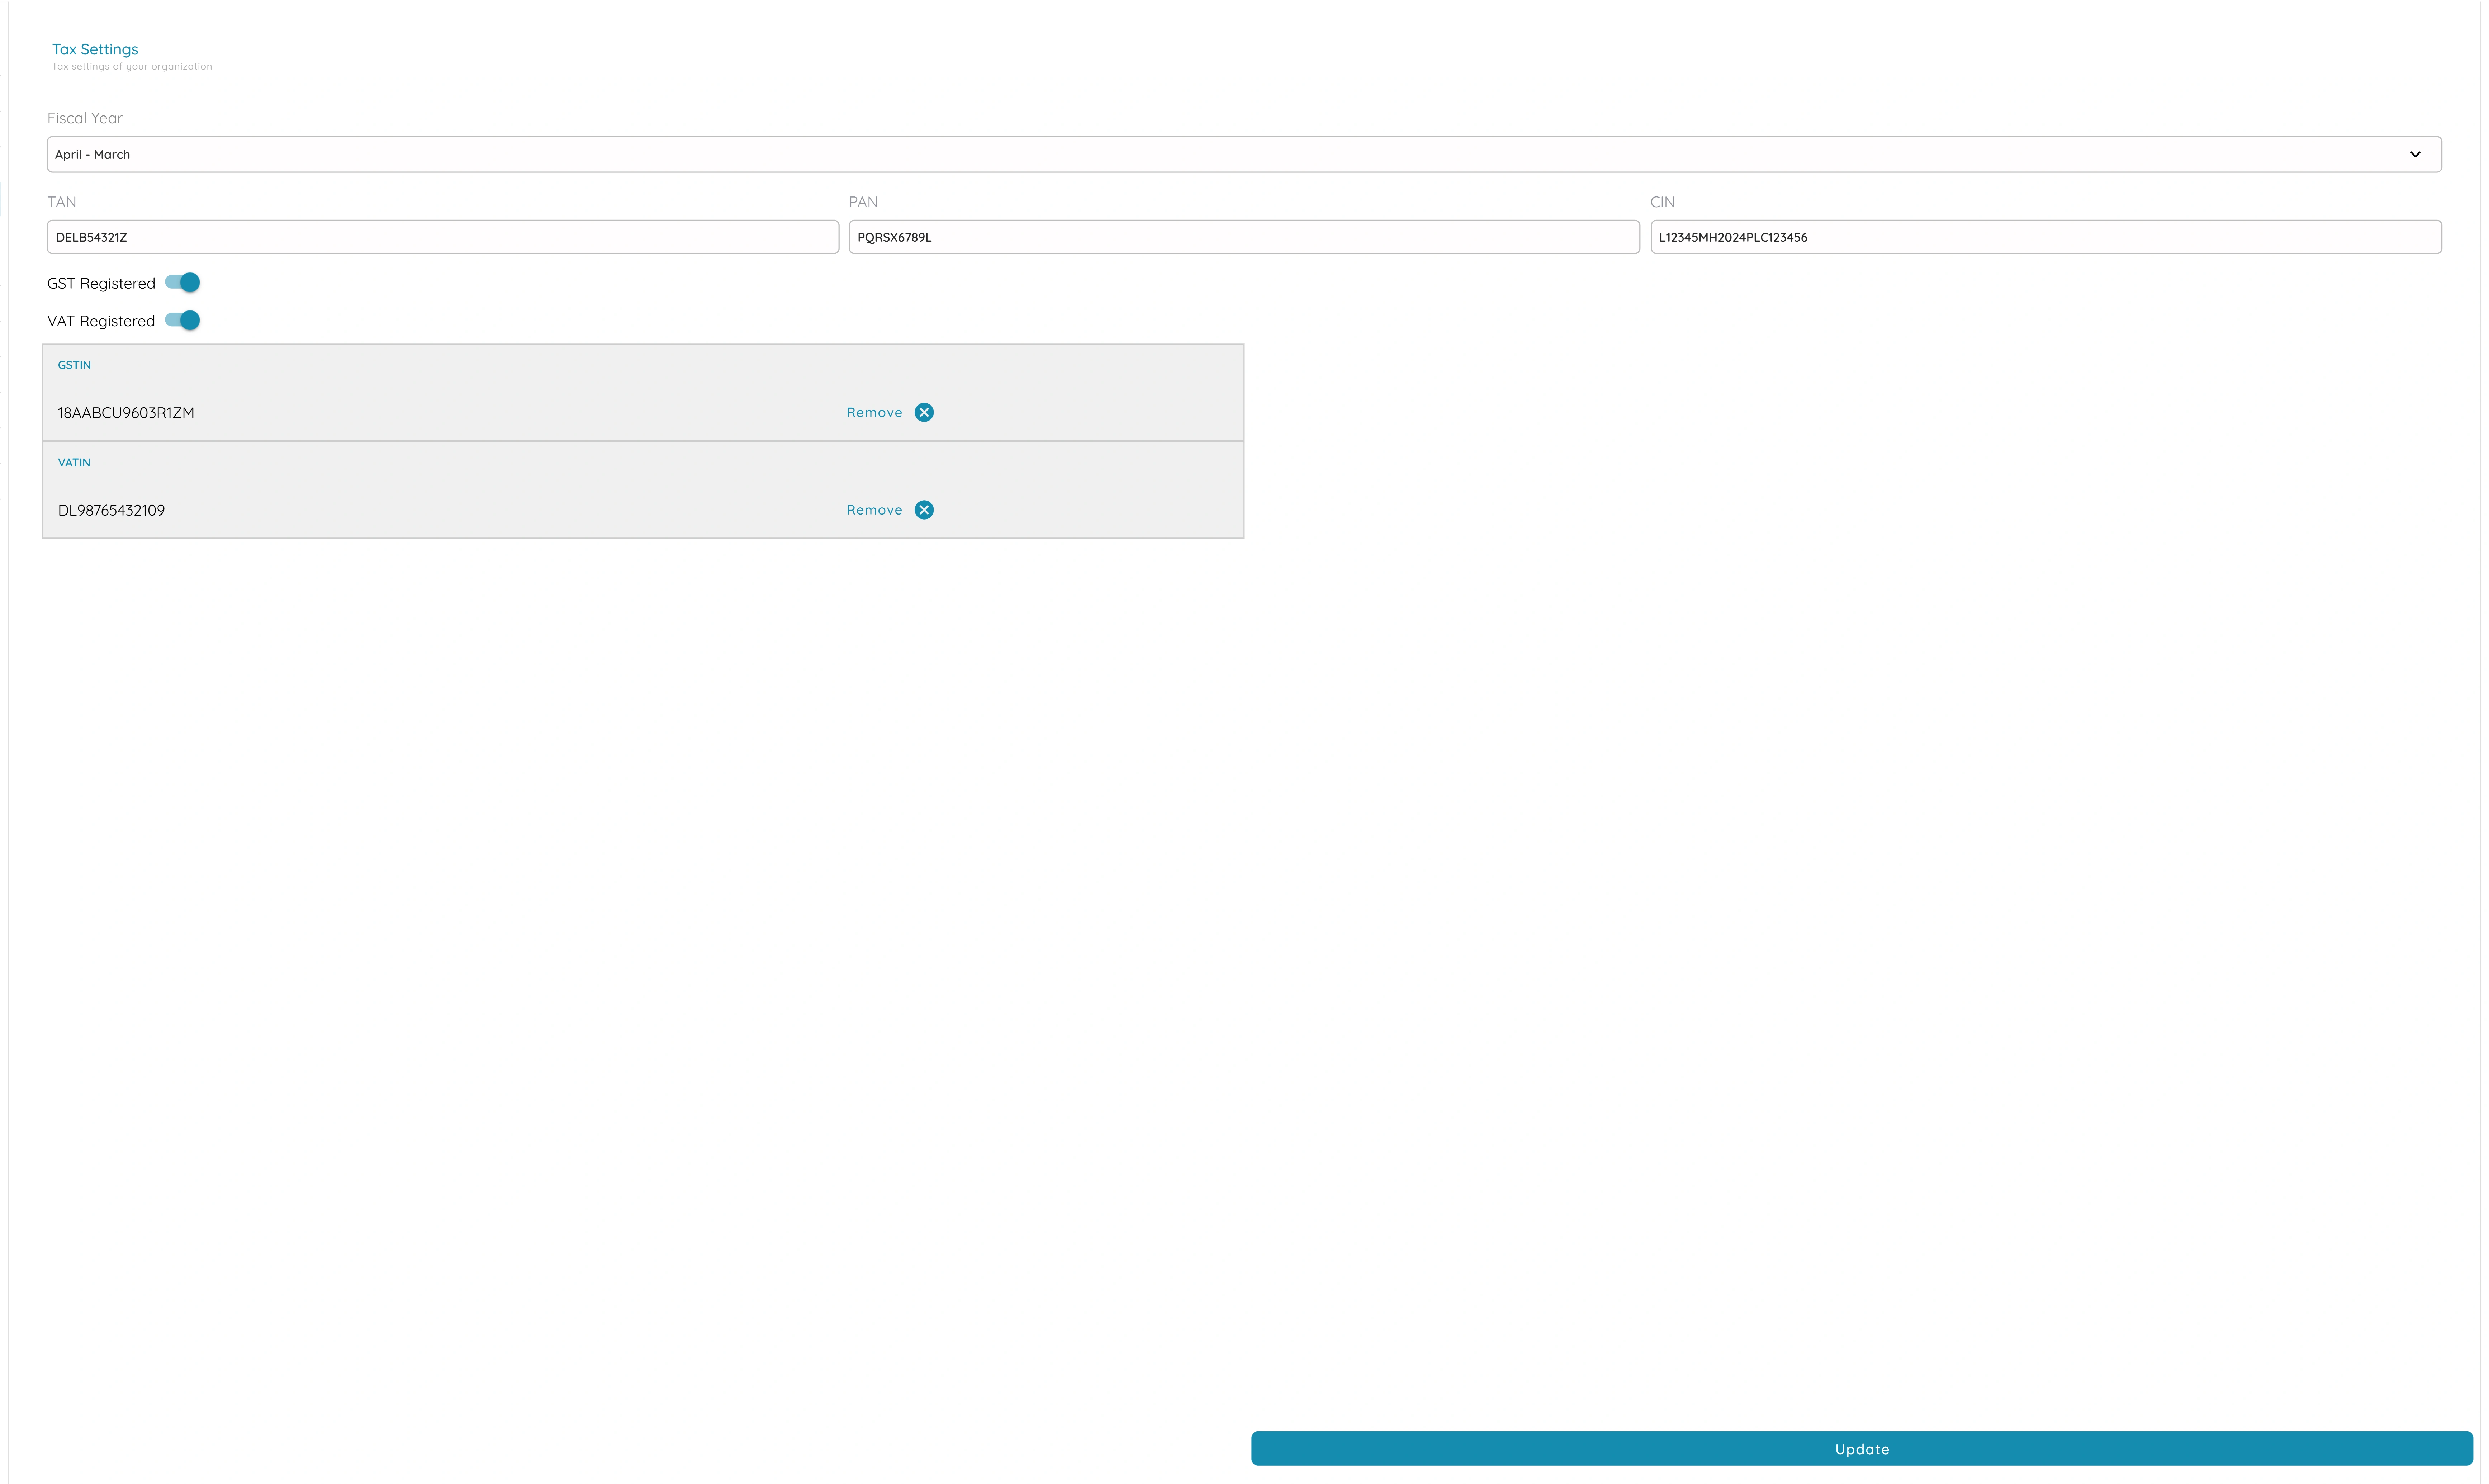The height and width of the screenshot is (1484, 2489).
Task: Remove the GSTIN entry via its Remove link
Action: point(874,412)
